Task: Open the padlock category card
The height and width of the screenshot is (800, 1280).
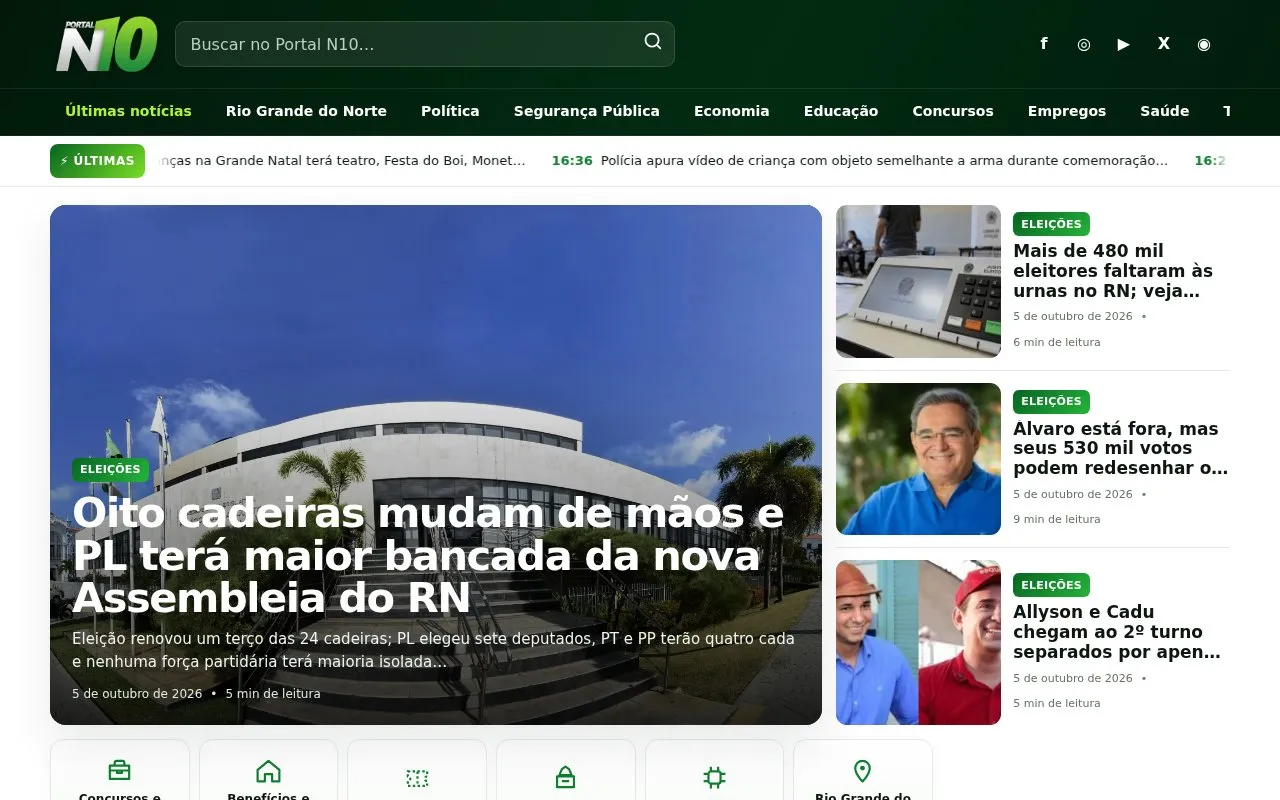Action: (565, 770)
